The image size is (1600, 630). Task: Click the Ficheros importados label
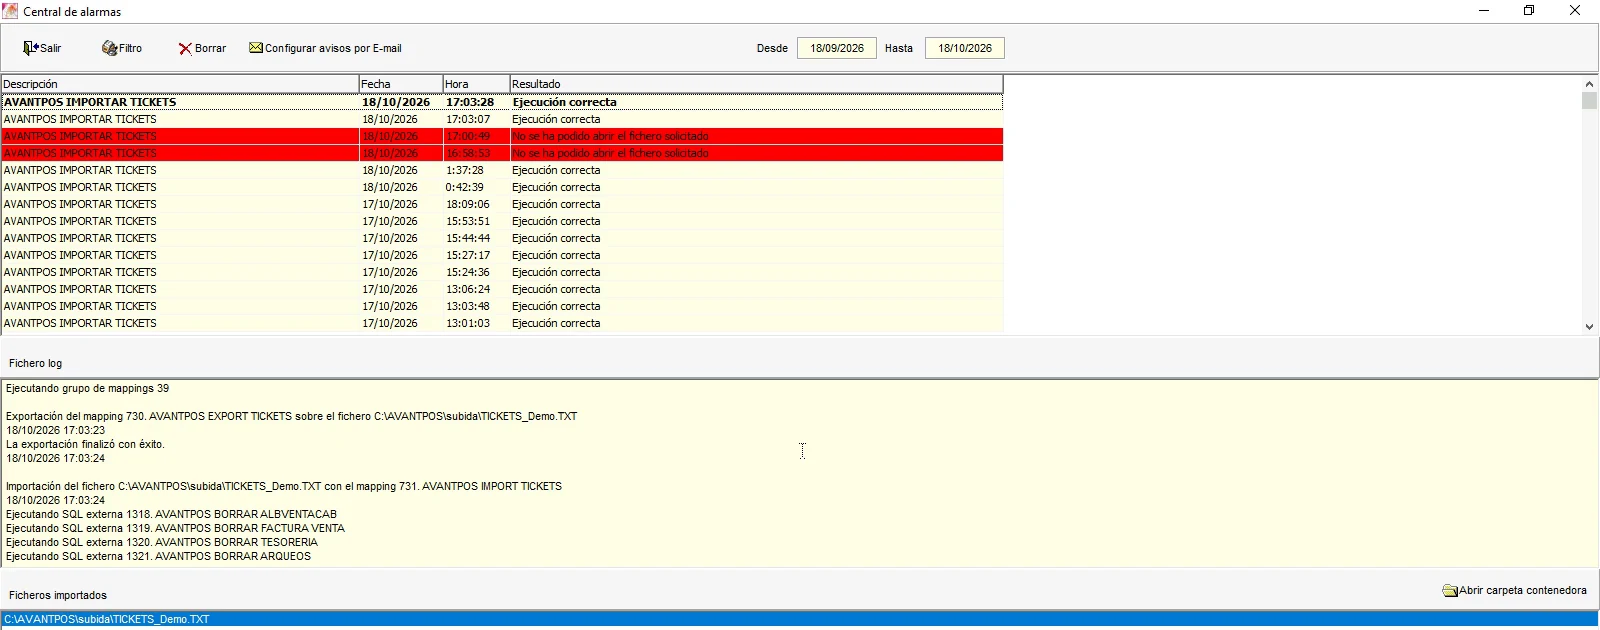[58, 595]
